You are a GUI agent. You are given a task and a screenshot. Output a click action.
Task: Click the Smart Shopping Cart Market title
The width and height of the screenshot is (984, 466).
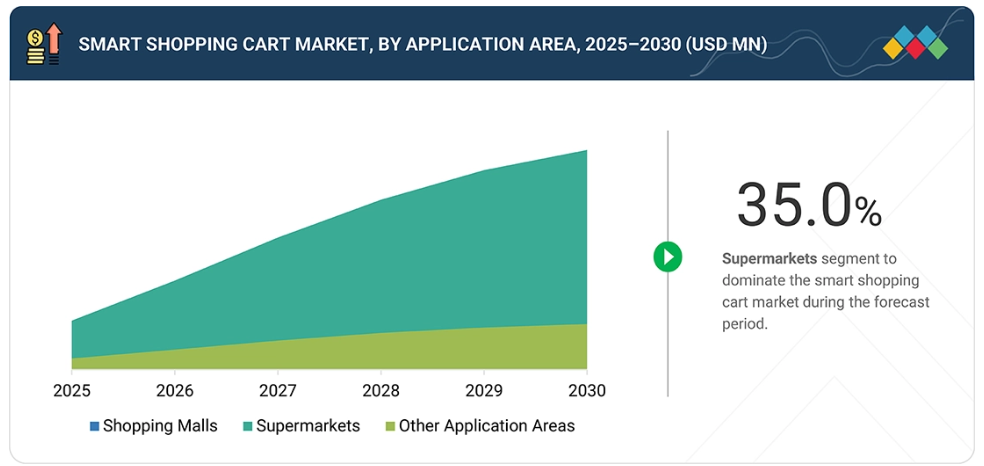[x=422, y=44]
